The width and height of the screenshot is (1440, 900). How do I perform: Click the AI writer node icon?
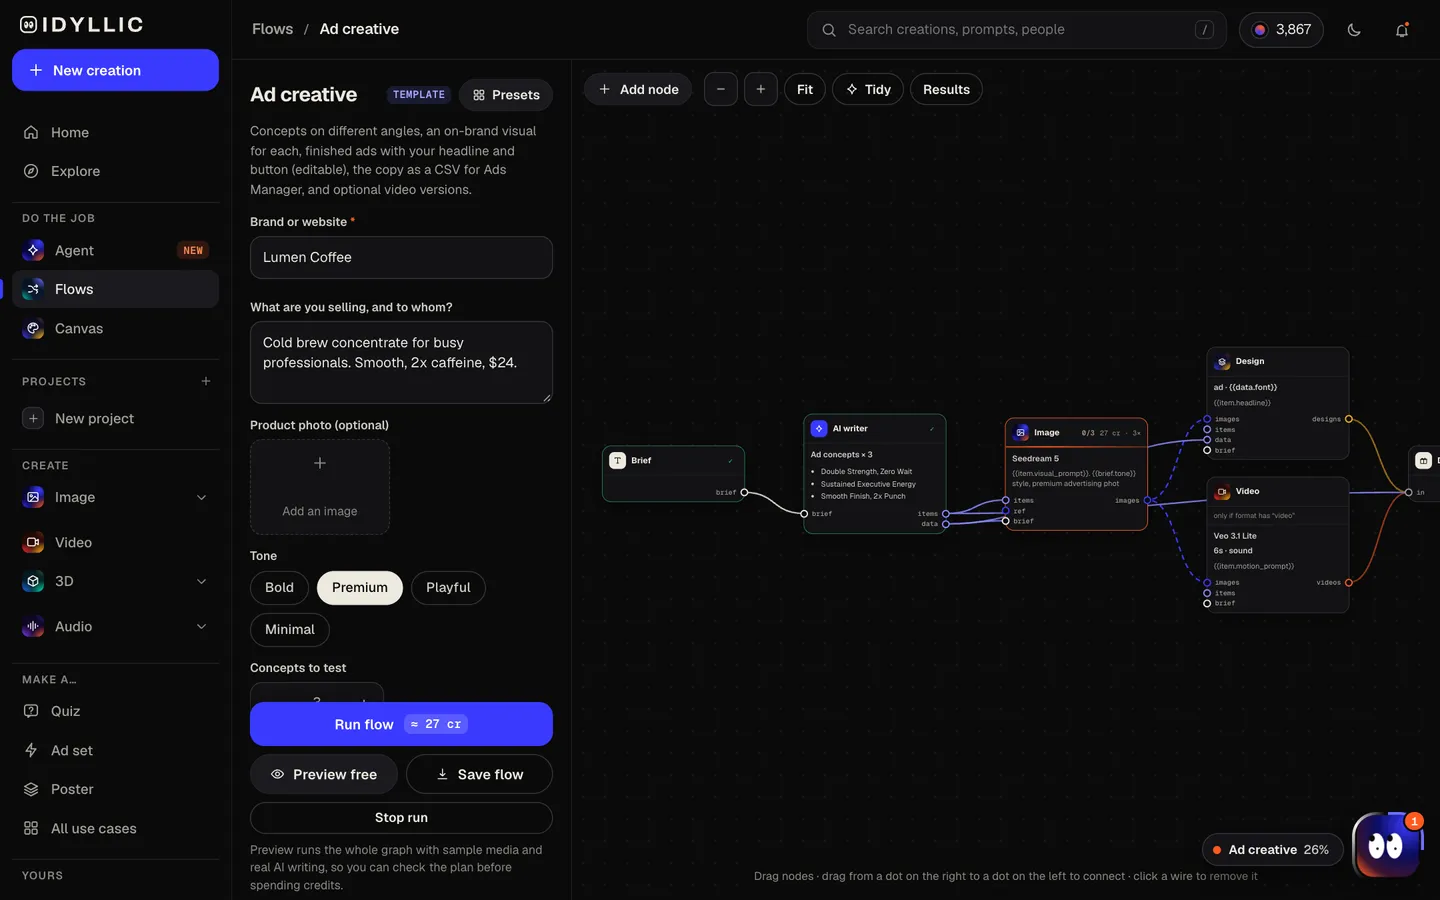point(819,429)
